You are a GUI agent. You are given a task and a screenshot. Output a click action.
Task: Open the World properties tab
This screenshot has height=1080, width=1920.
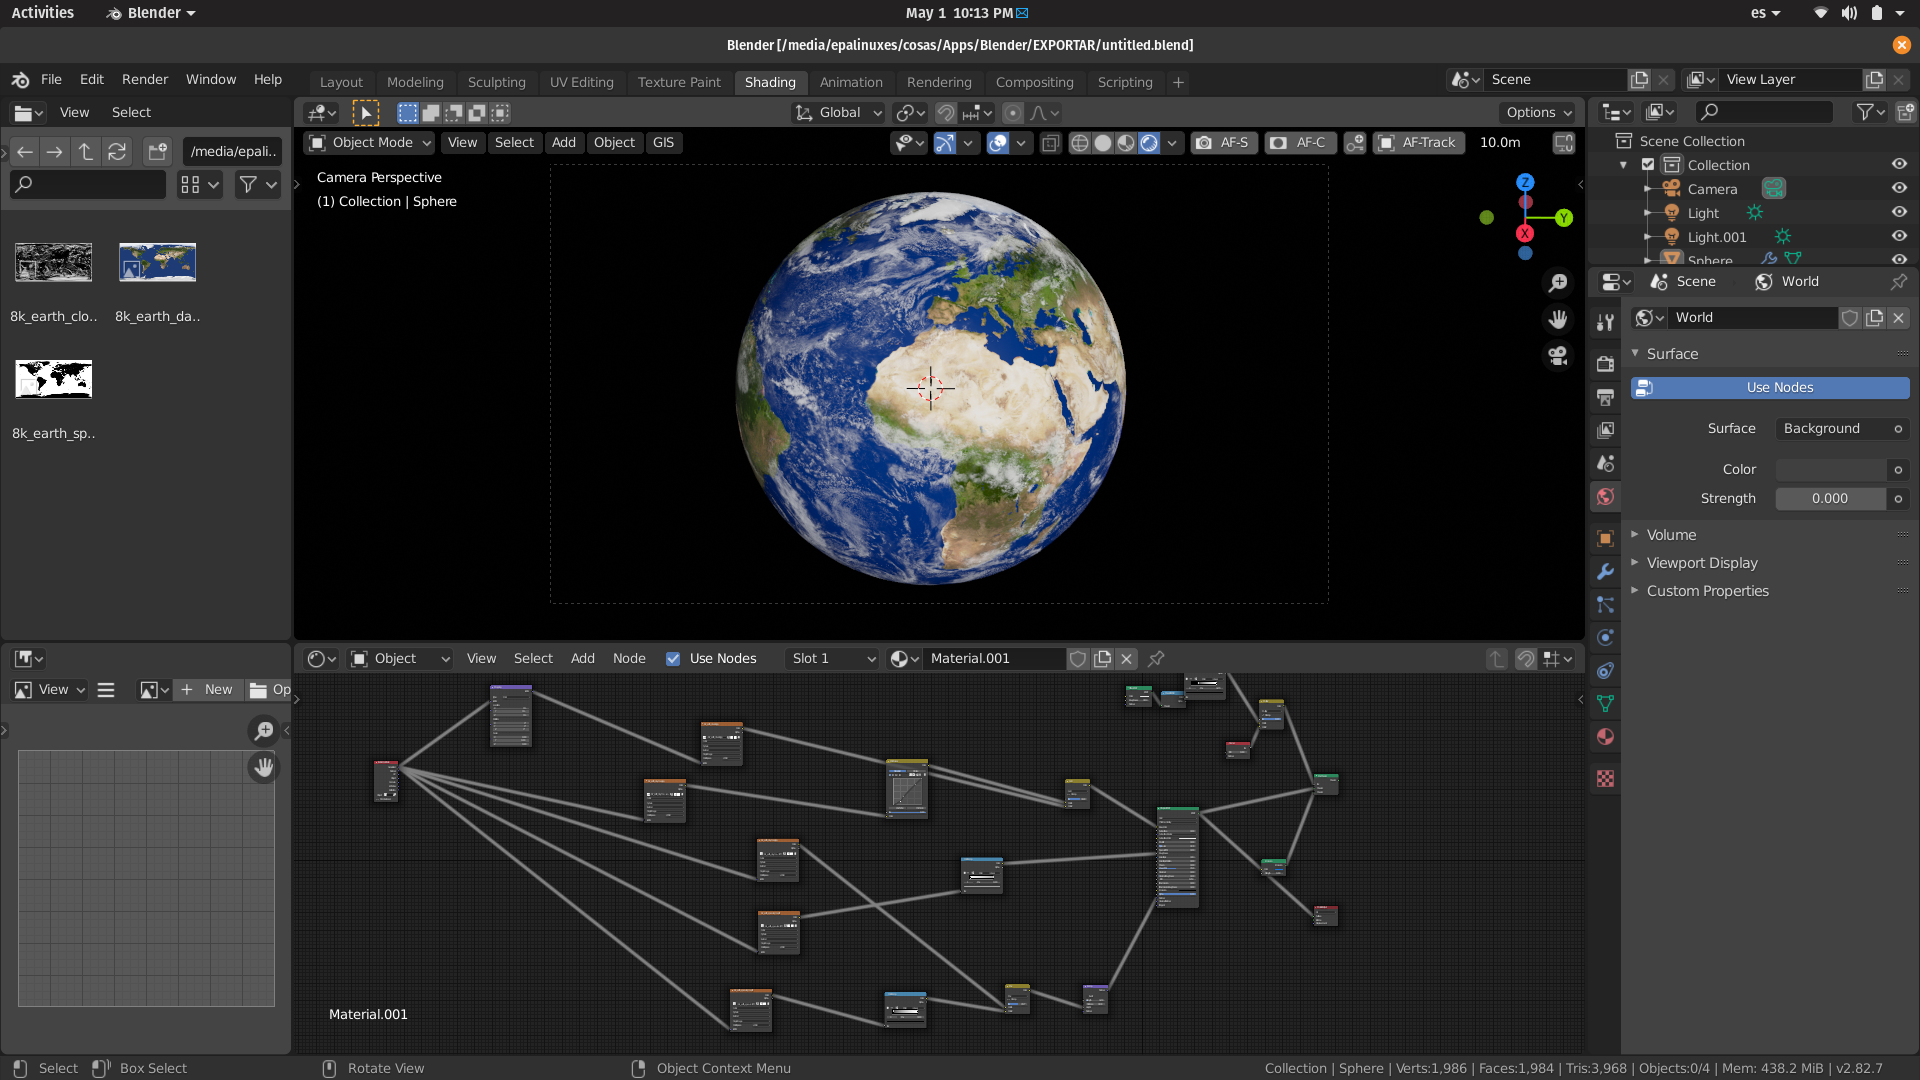tap(1605, 497)
